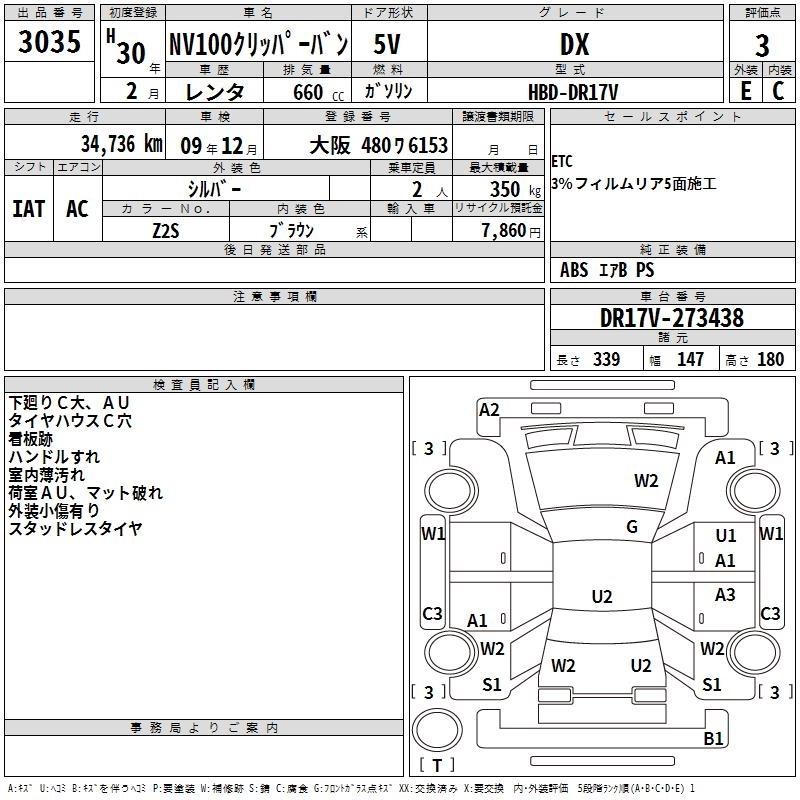Select the G windshield chip marker
Screen dimensions: 800x800
tap(632, 527)
